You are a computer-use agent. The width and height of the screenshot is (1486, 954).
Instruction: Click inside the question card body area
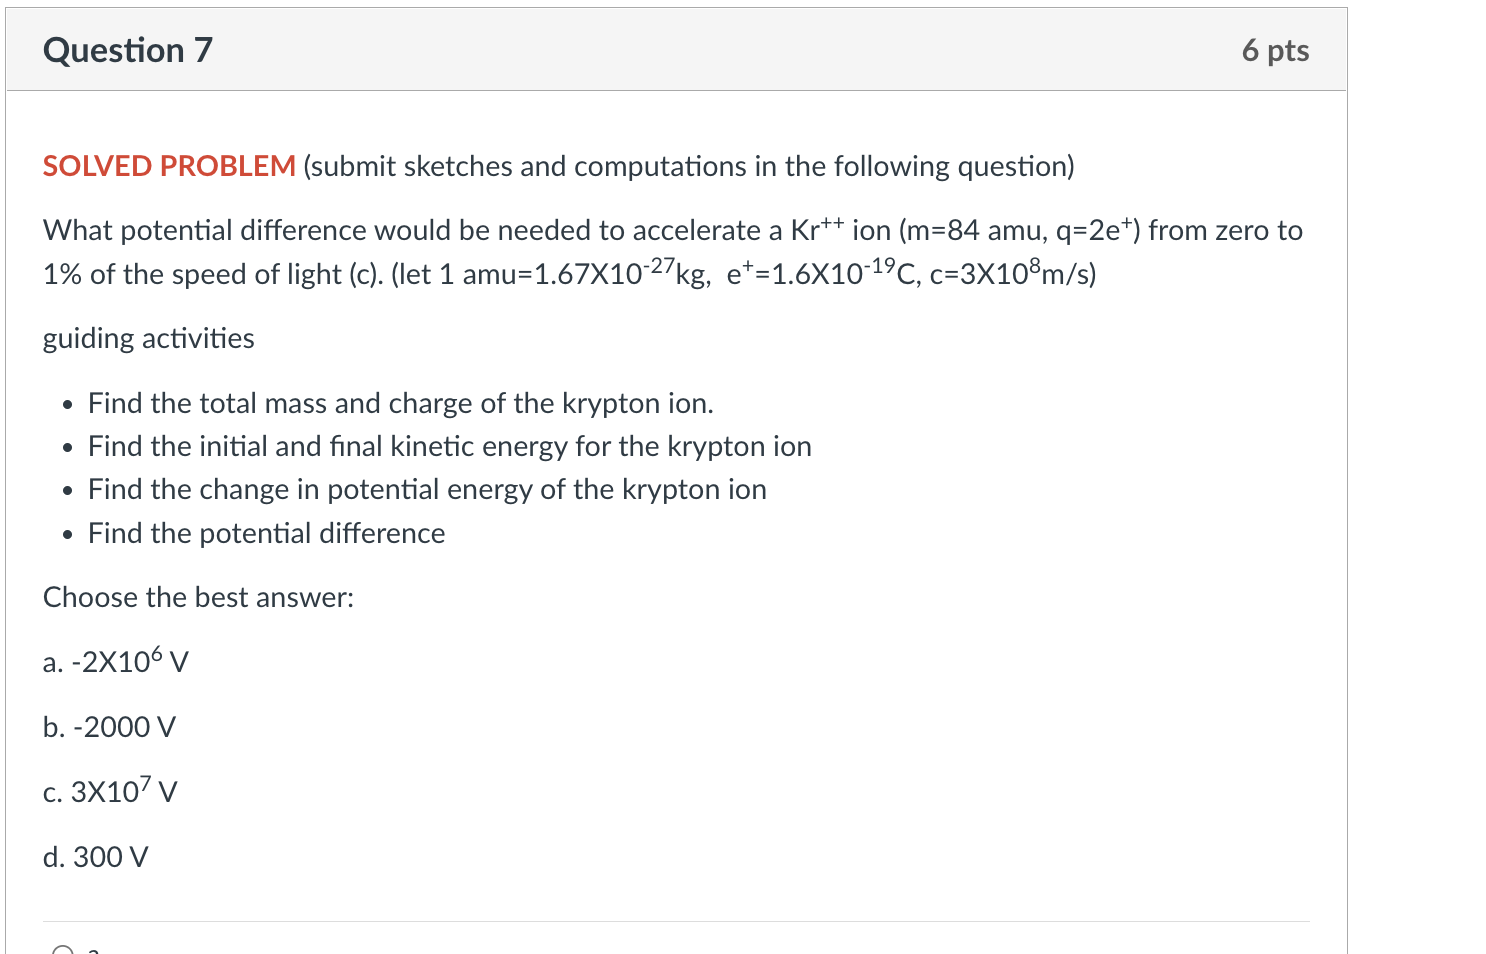coord(675,500)
